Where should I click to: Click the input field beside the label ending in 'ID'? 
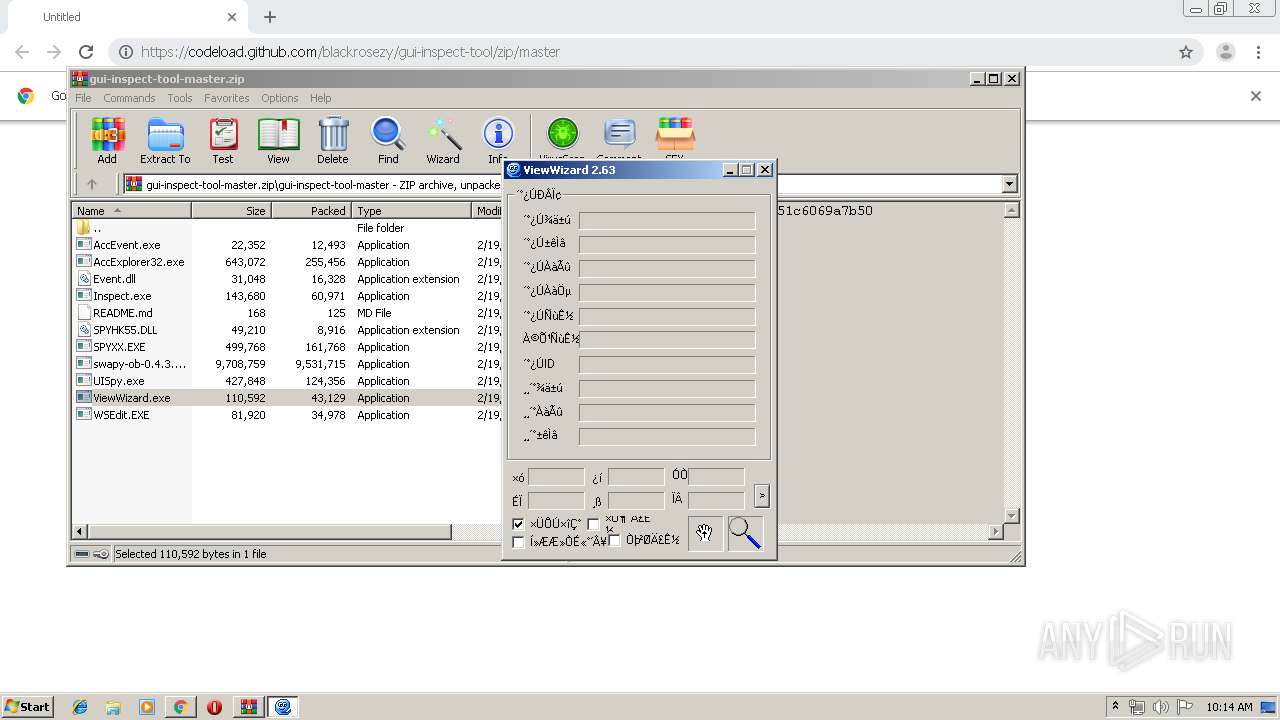click(x=667, y=364)
